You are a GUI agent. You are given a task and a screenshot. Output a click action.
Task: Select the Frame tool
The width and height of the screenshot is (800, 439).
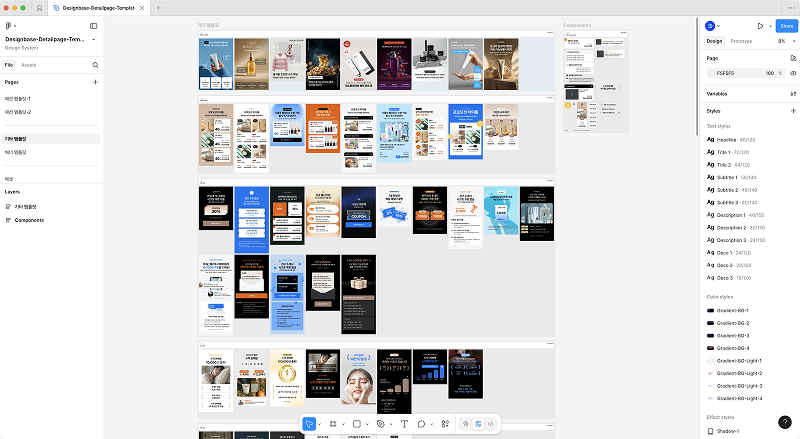point(333,424)
